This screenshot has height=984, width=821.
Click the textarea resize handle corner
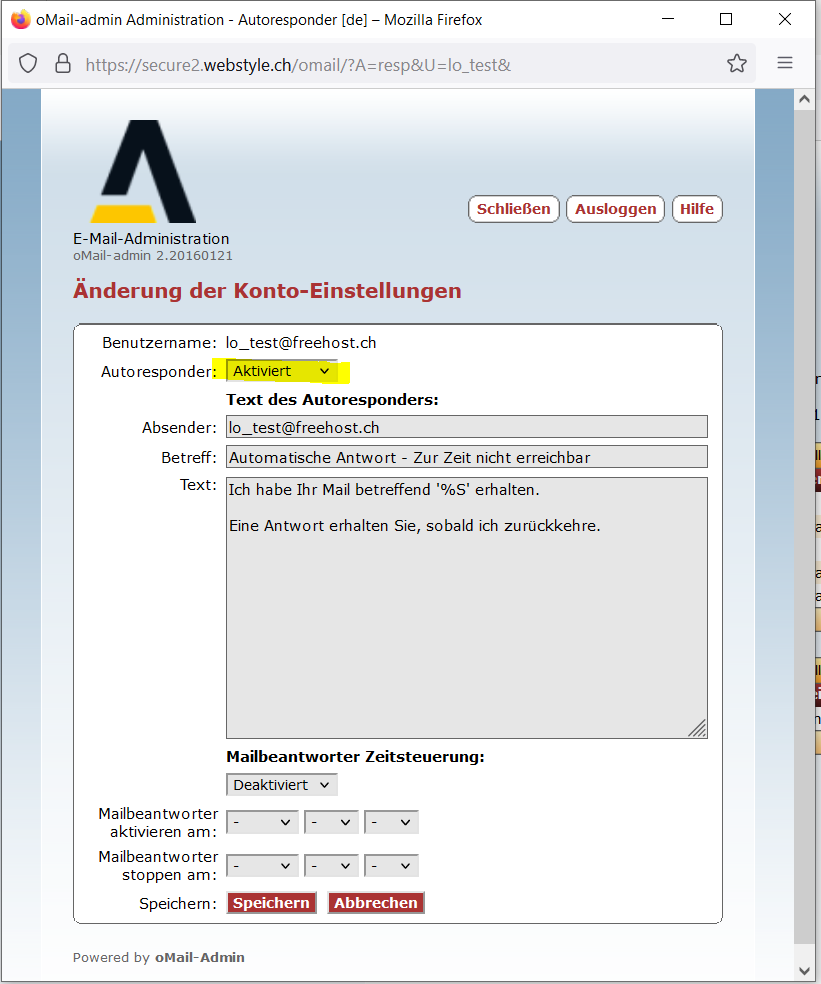[697, 728]
